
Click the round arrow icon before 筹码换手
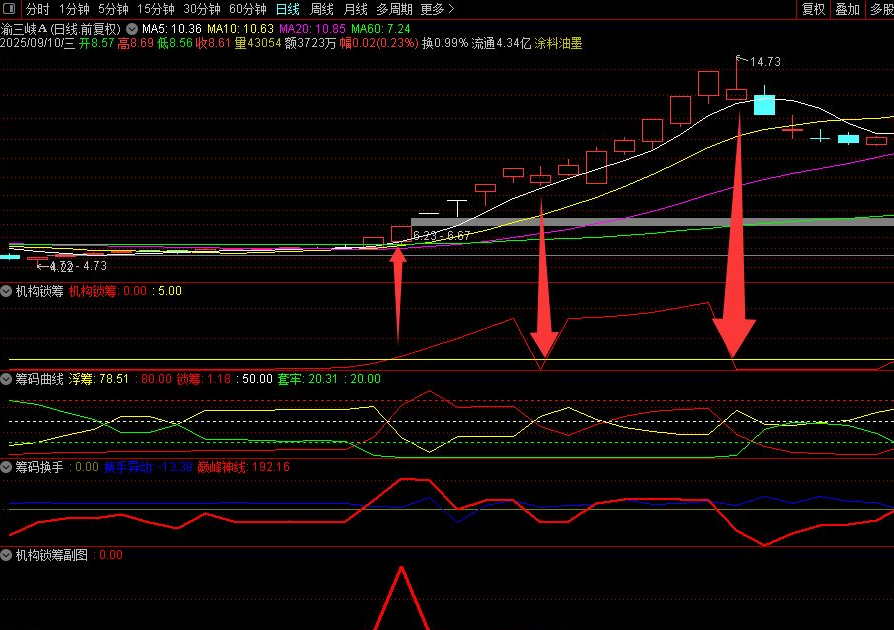pos(7,466)
